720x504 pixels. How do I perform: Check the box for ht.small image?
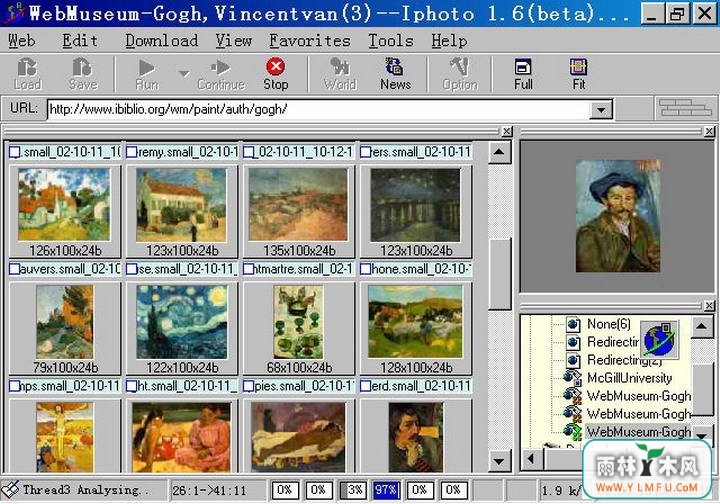(x=132, y=386)
